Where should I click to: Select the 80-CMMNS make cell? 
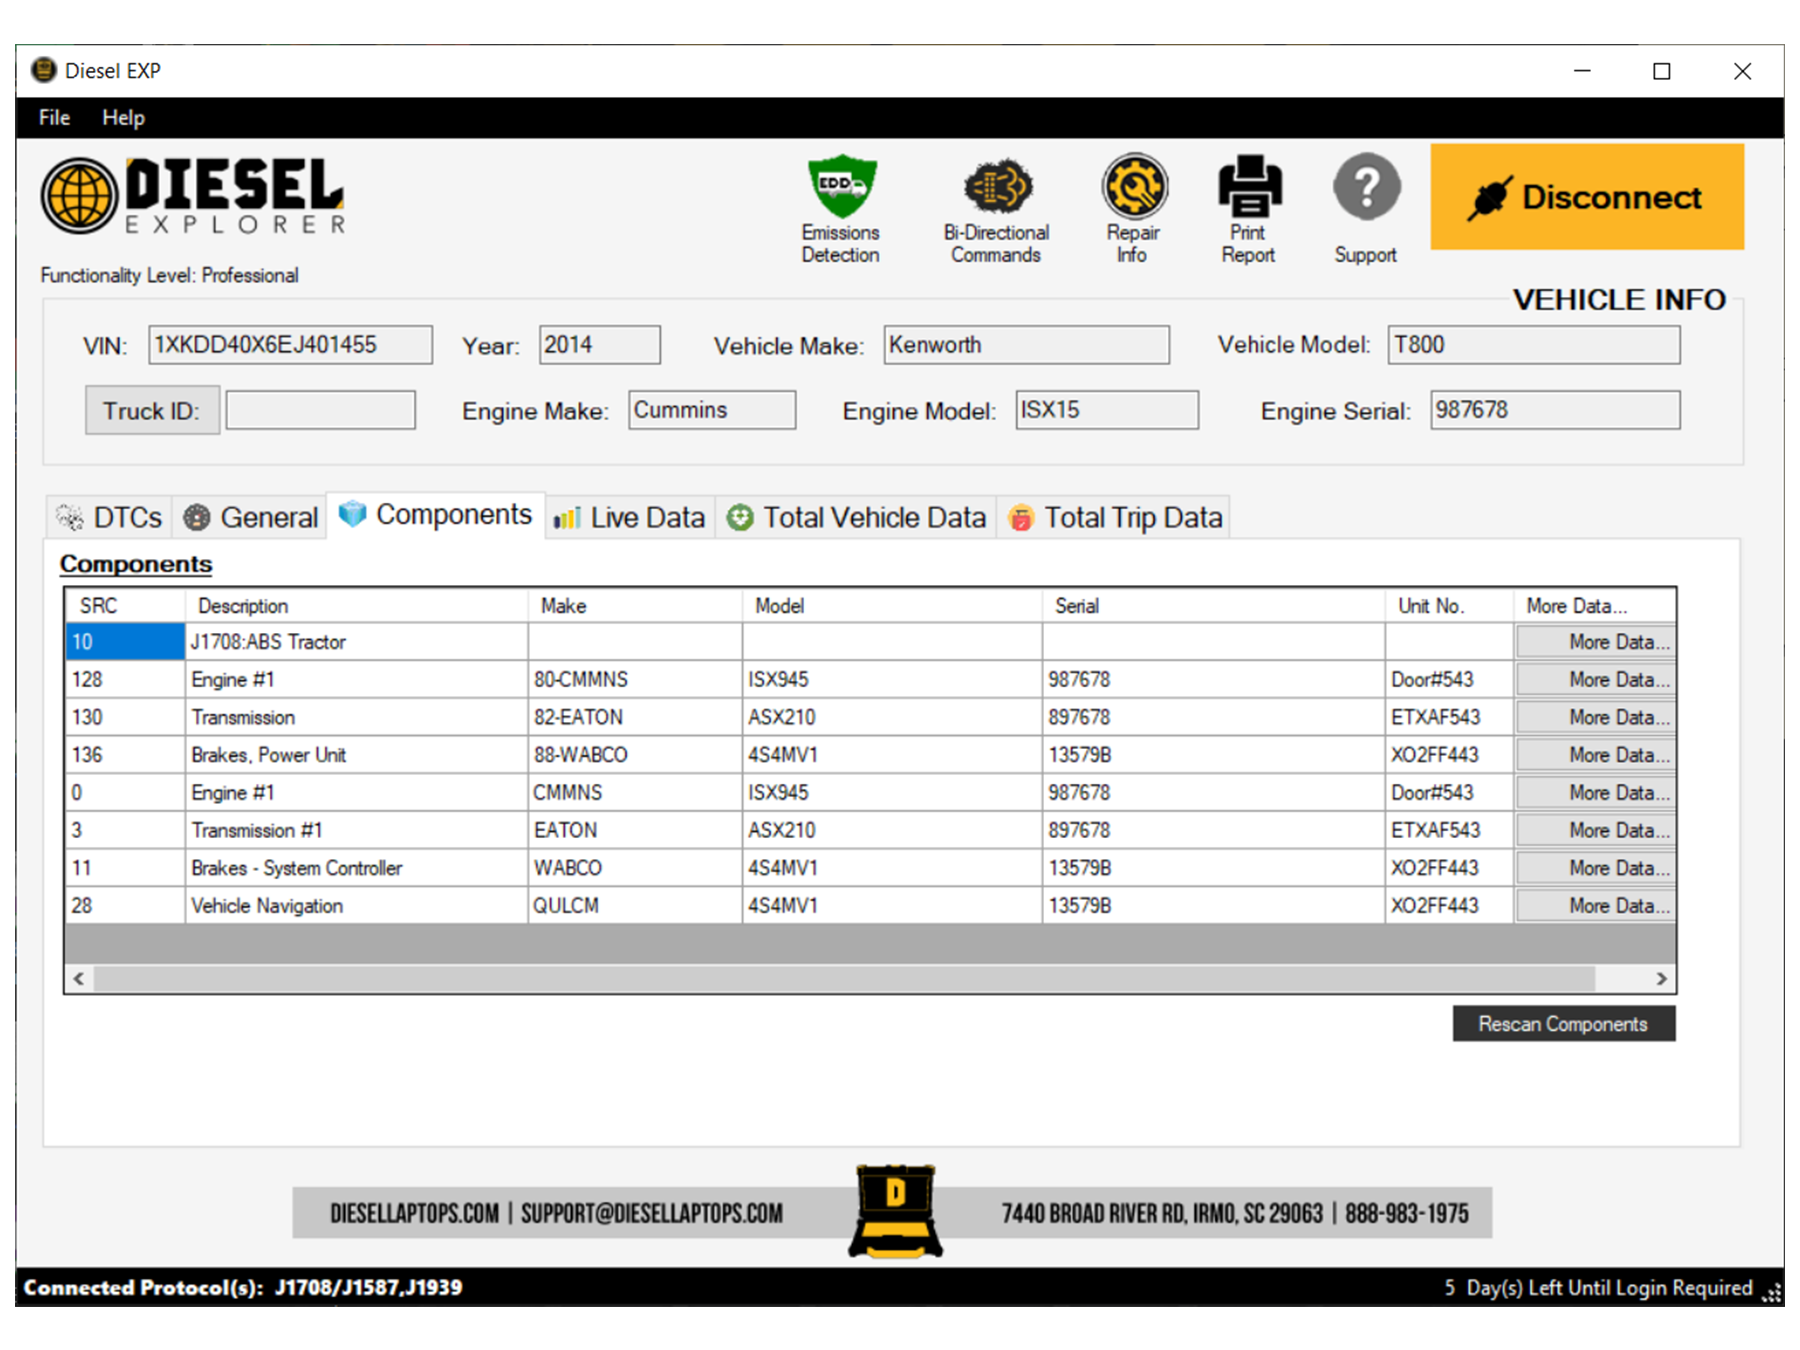coord(635,680)
